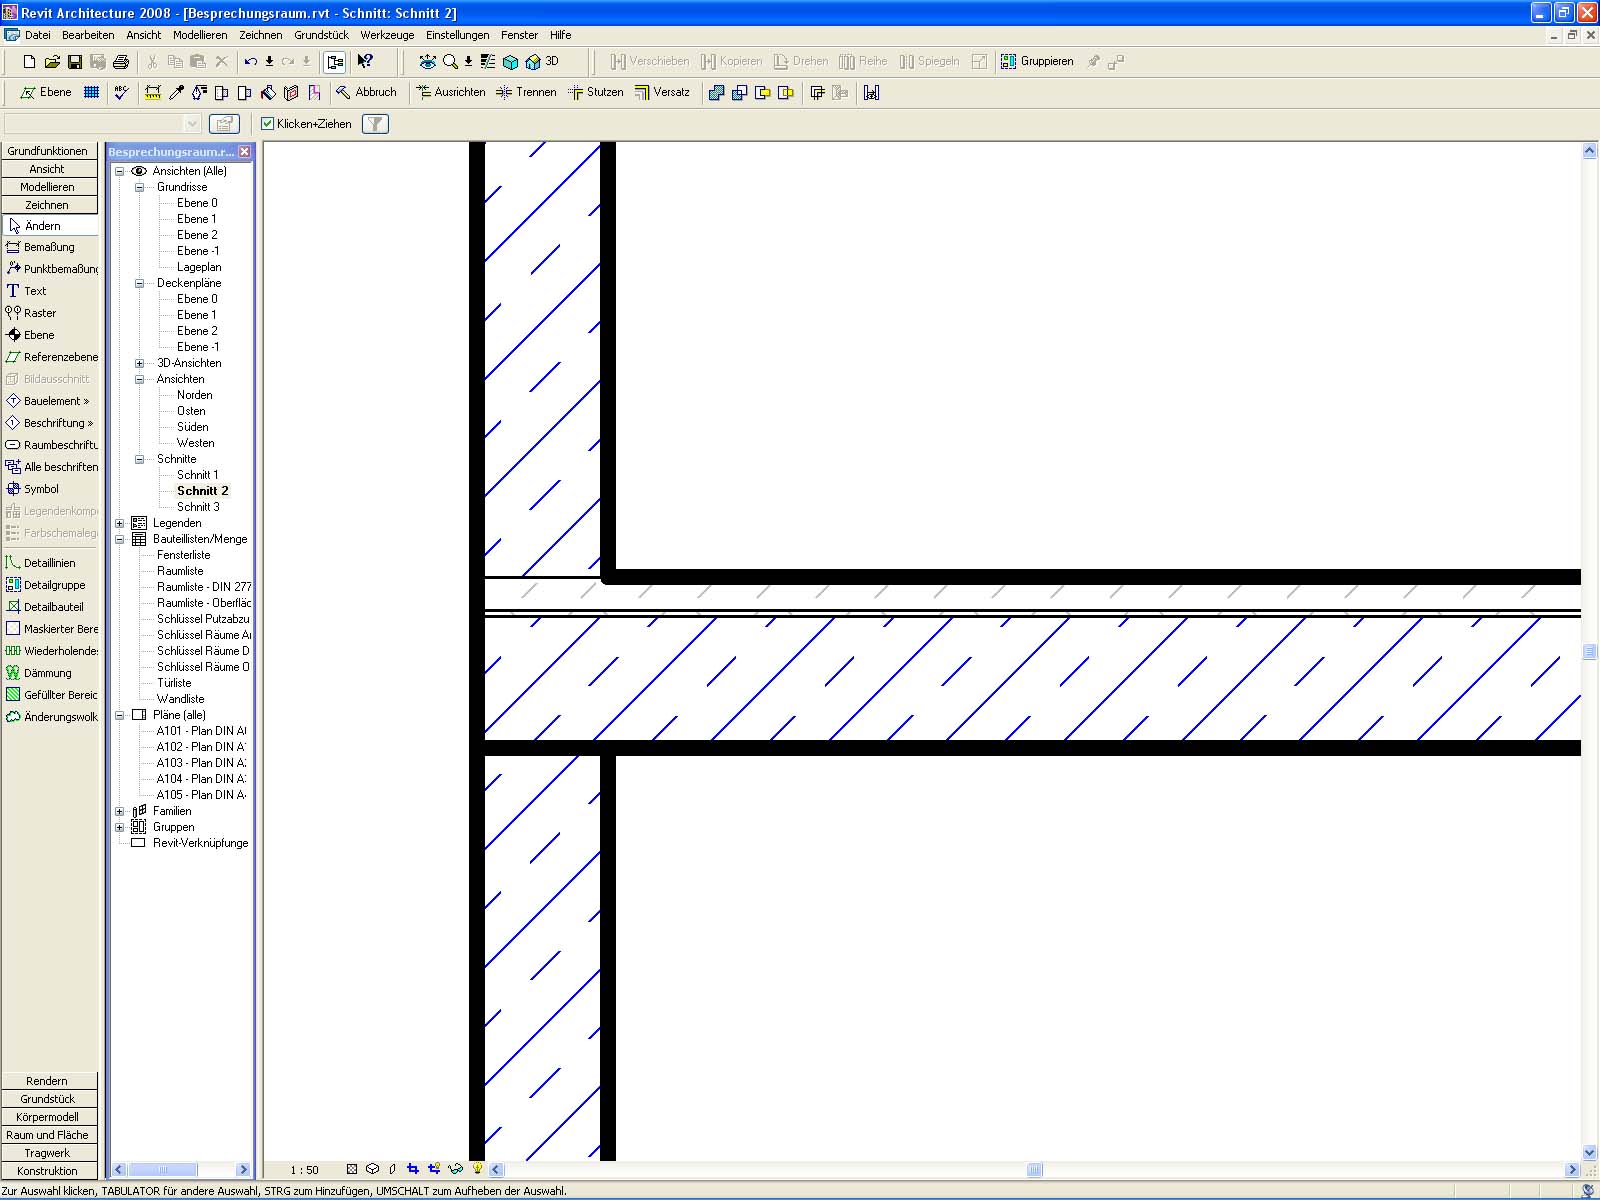1600x1200 pixels.
Task: Open the Bearbeiten menu
Action: click(x=88, y=35)
